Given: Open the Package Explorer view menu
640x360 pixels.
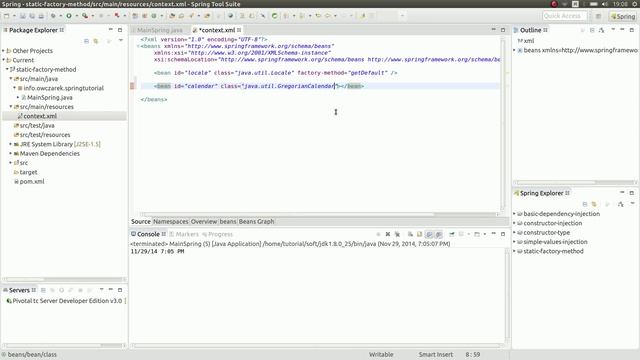Looking at the screenshot, I should (121, 41).
